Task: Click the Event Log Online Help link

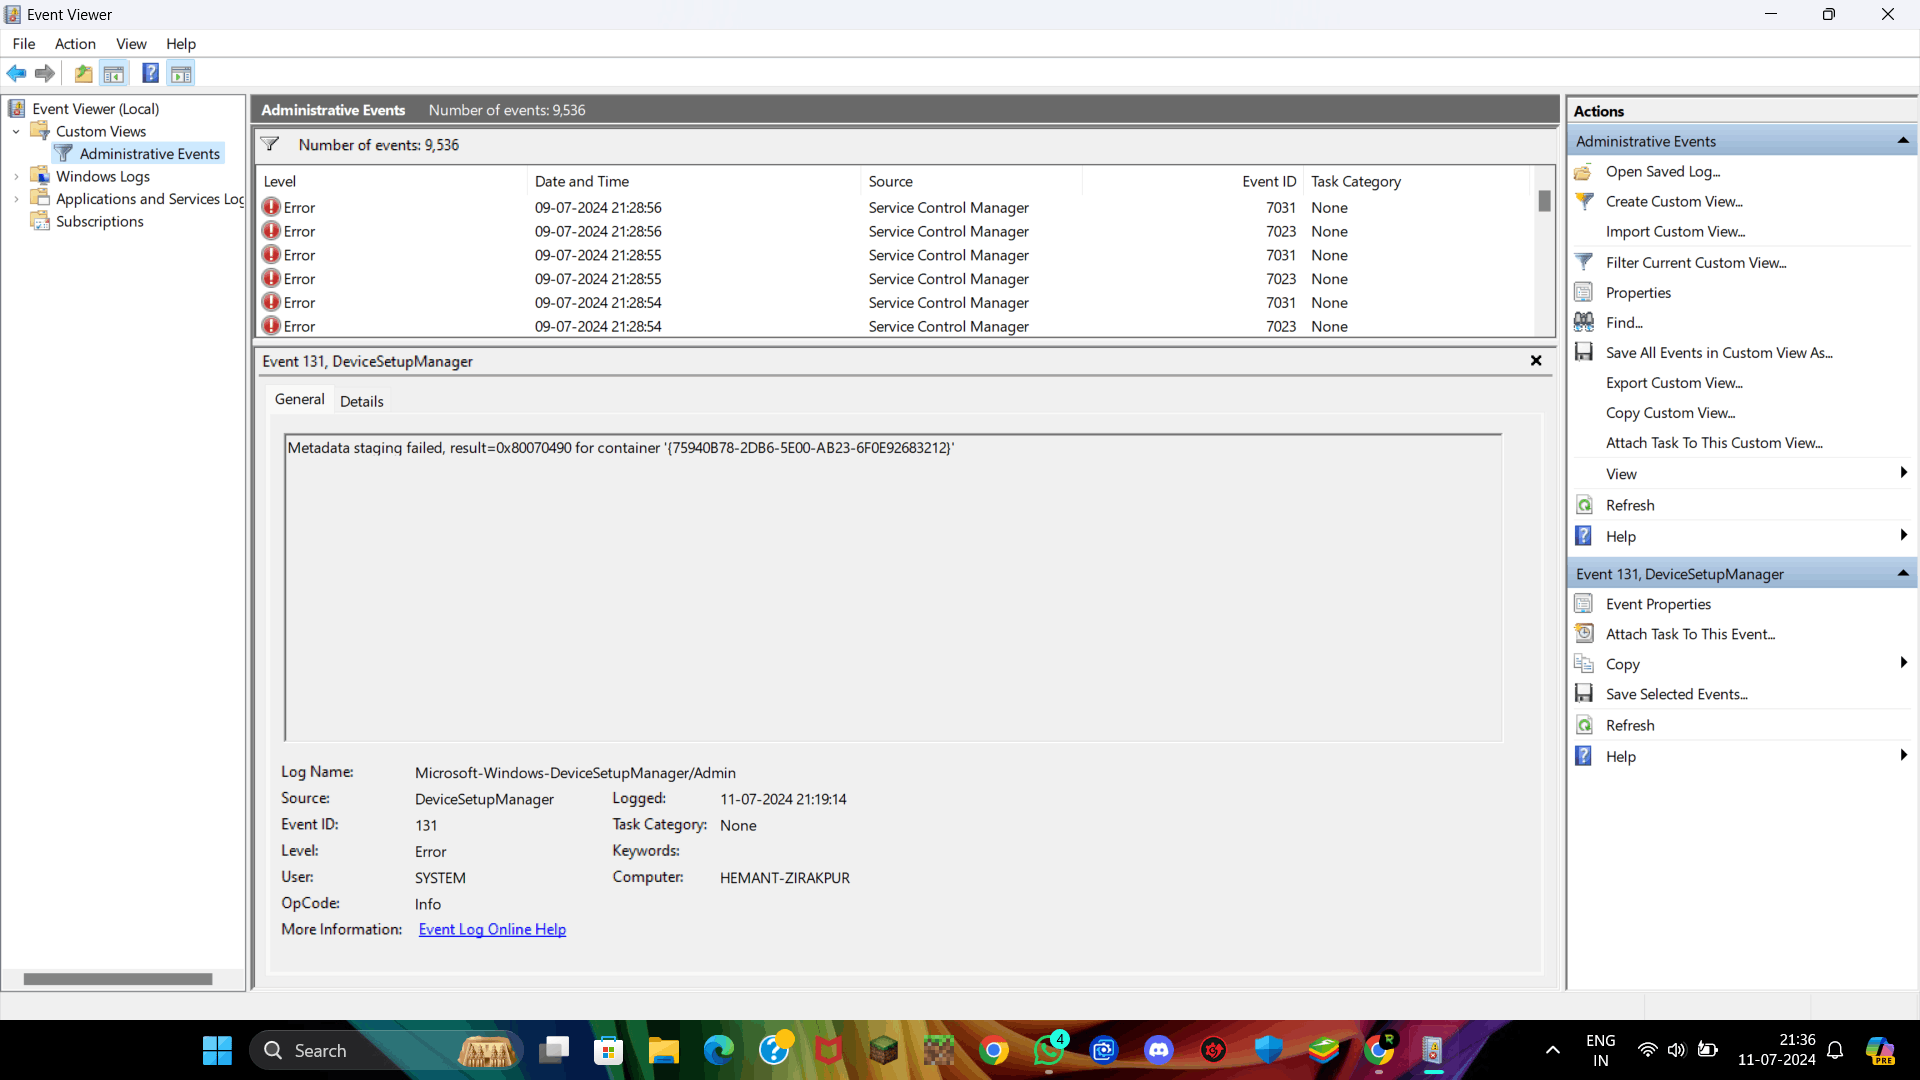Action: point(491,929)
